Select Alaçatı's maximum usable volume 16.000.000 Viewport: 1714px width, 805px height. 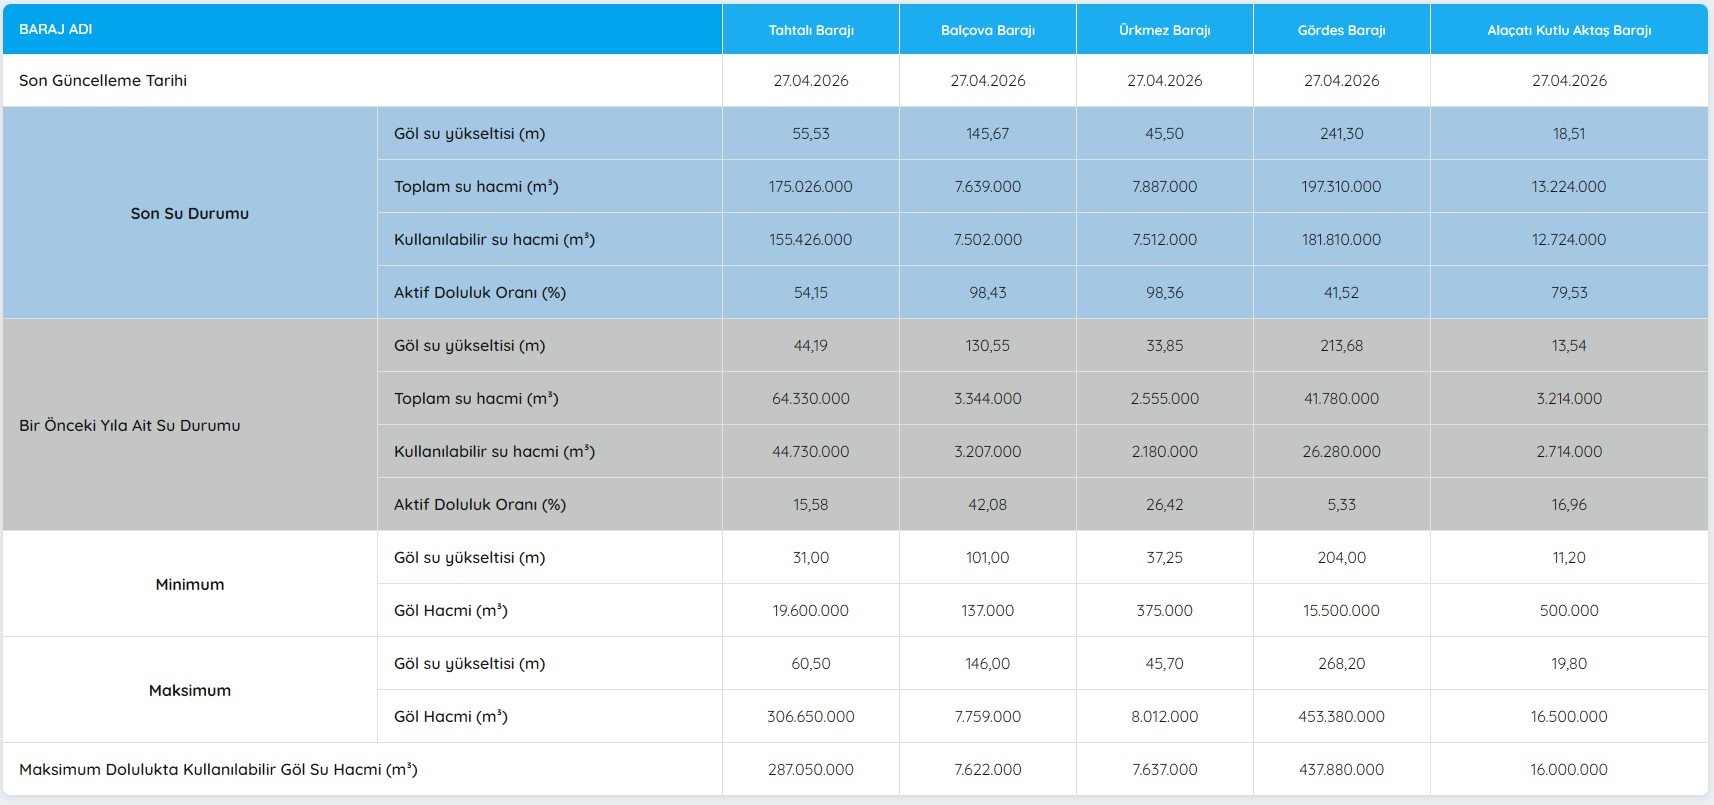1568,769
